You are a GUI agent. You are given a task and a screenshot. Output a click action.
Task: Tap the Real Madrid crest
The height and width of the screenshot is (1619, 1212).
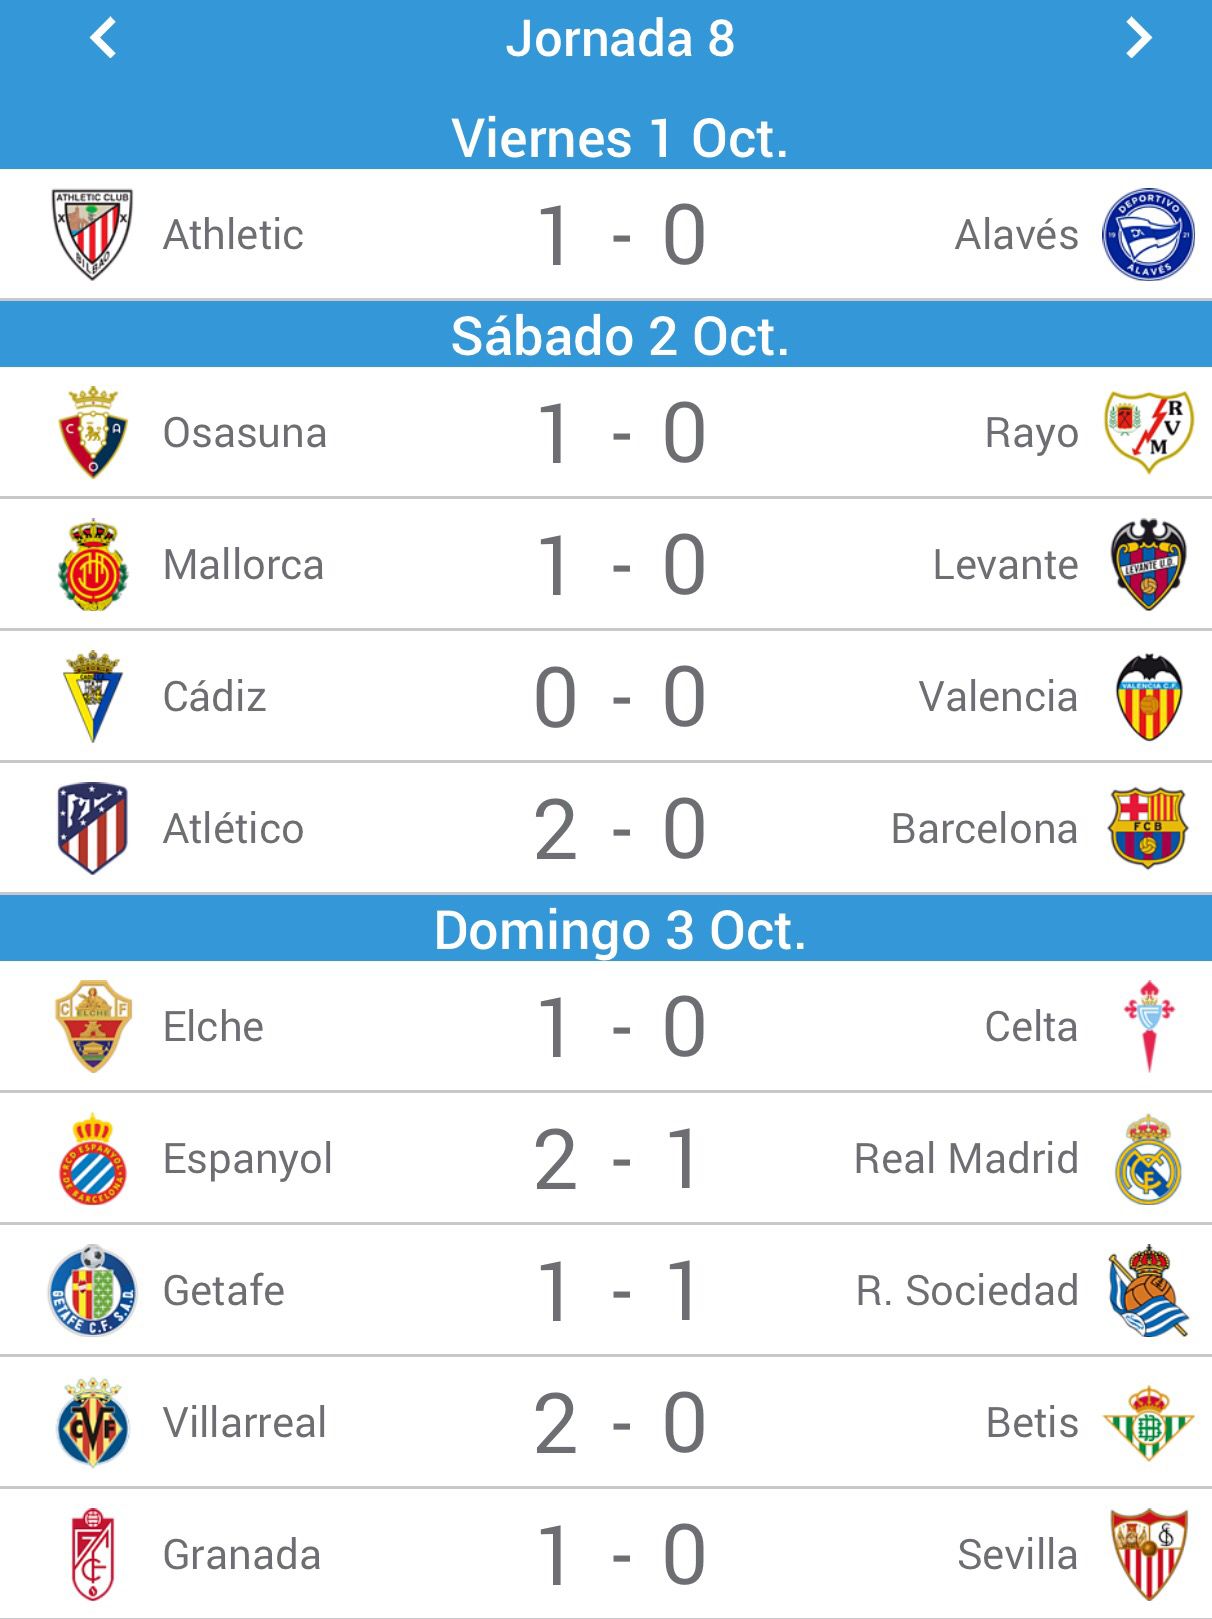click(1148, 1159)
